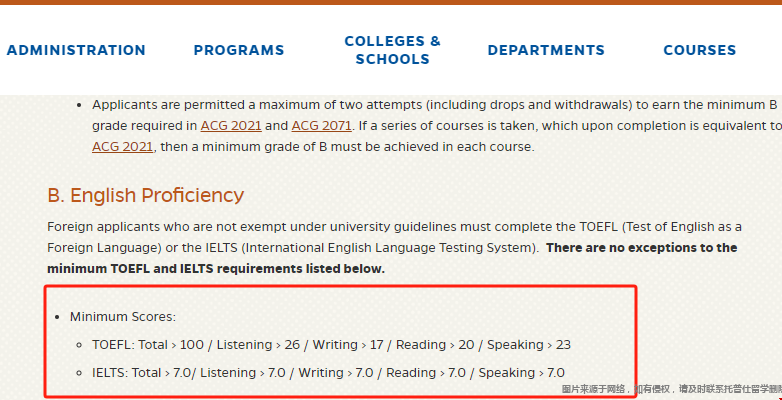Click the Chinese watermark text at bottom right
This screenshot has height=400, width=782.
tap(671, 389)
